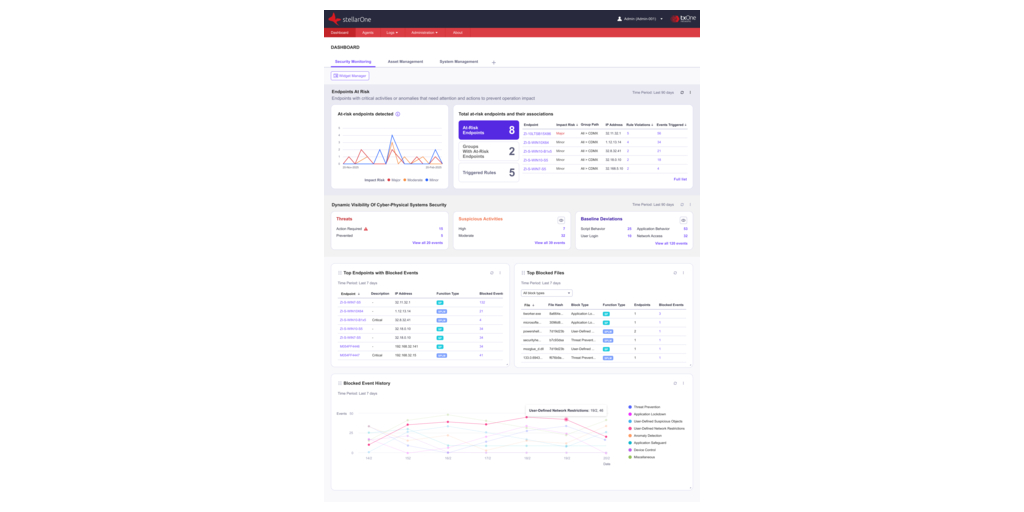Click the info icon beside At-risk endpoints detected
The height and width of the screenshot is (512, 1024).
tap(398, 114)
